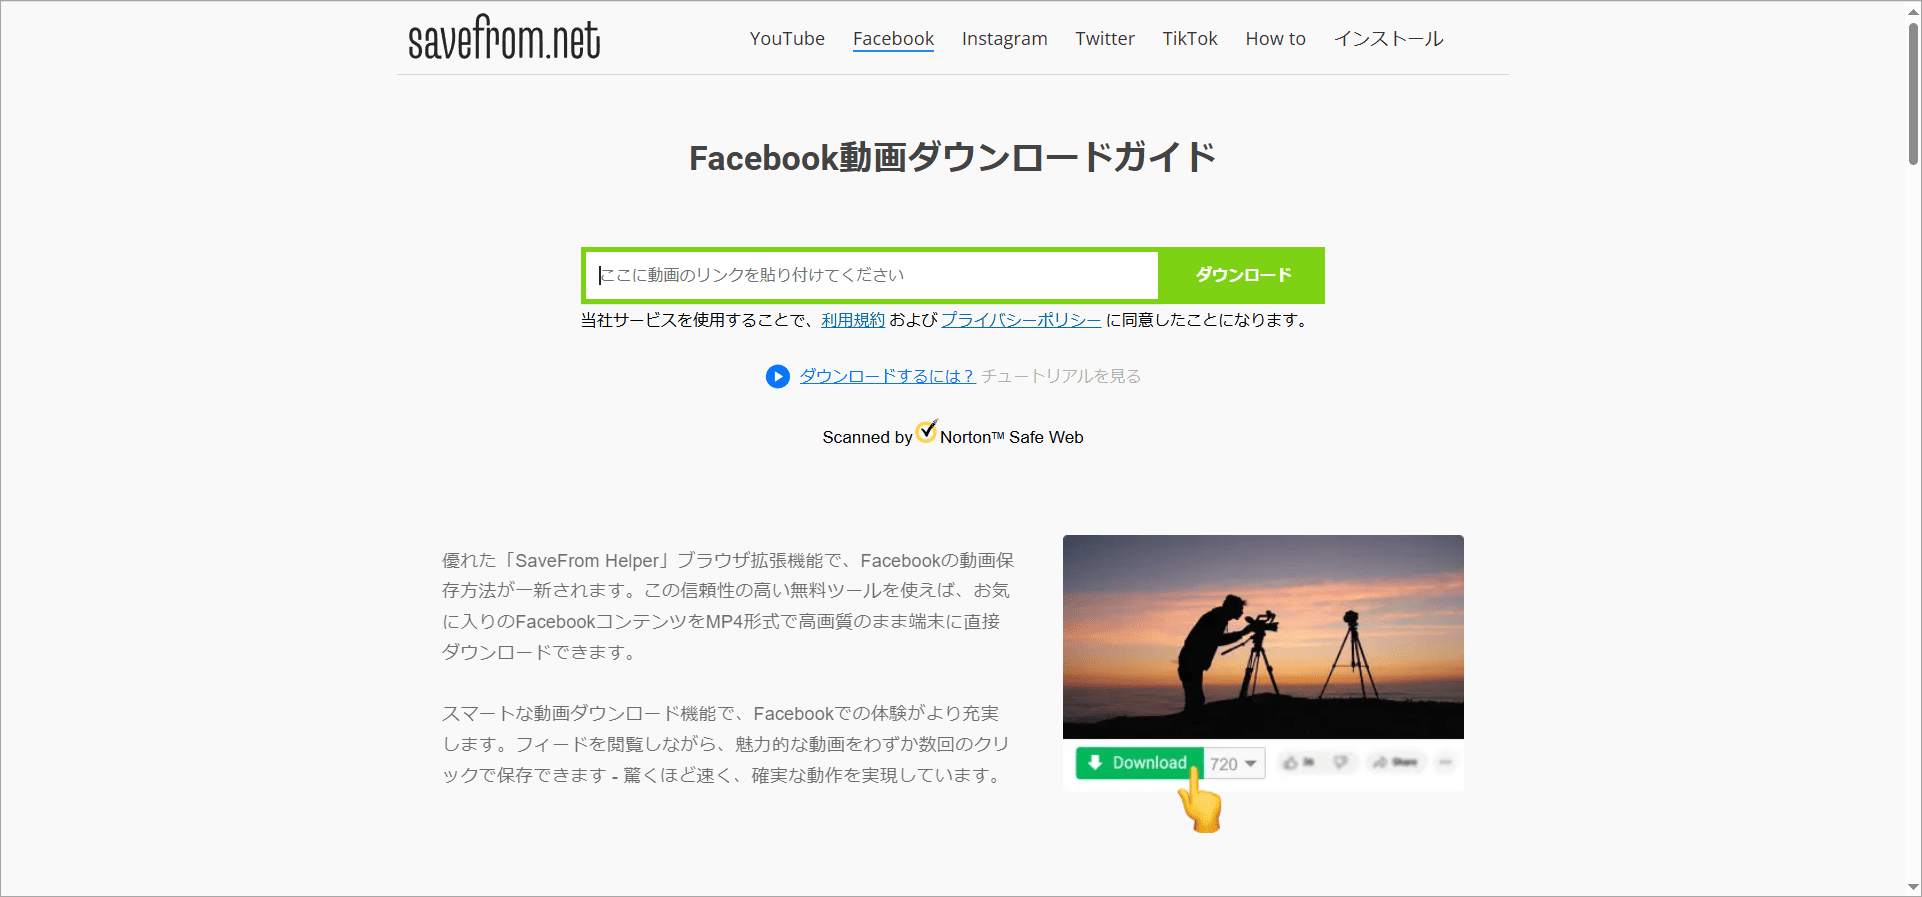Click the Facebook動画ダウンロードガイド heading
The height and width of the screenshot is (897, 1922).
[x=952, y=158]
